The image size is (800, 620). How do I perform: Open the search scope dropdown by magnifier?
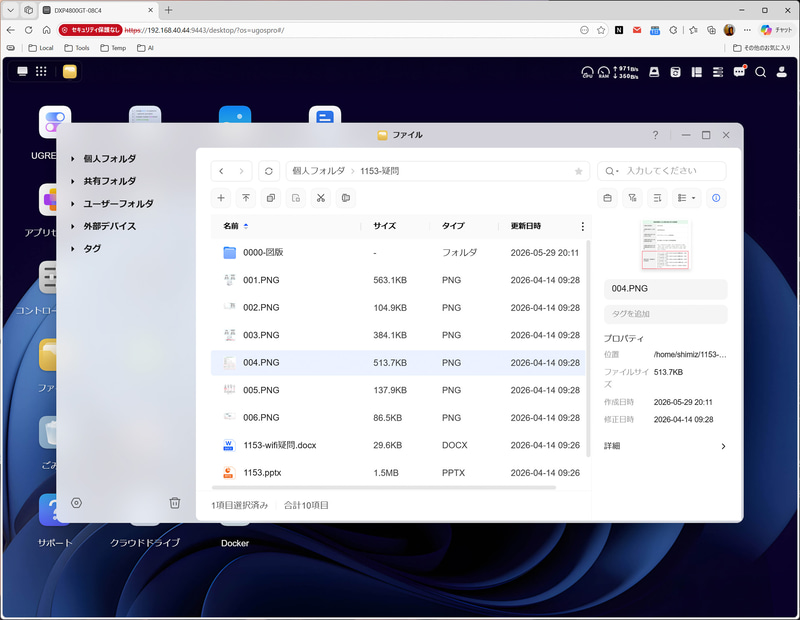[612, 171]
